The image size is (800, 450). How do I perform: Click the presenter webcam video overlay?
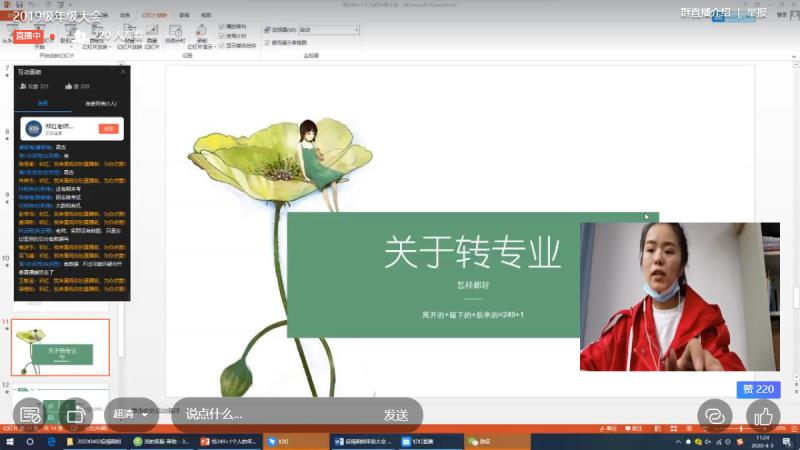tap(680, 296)
